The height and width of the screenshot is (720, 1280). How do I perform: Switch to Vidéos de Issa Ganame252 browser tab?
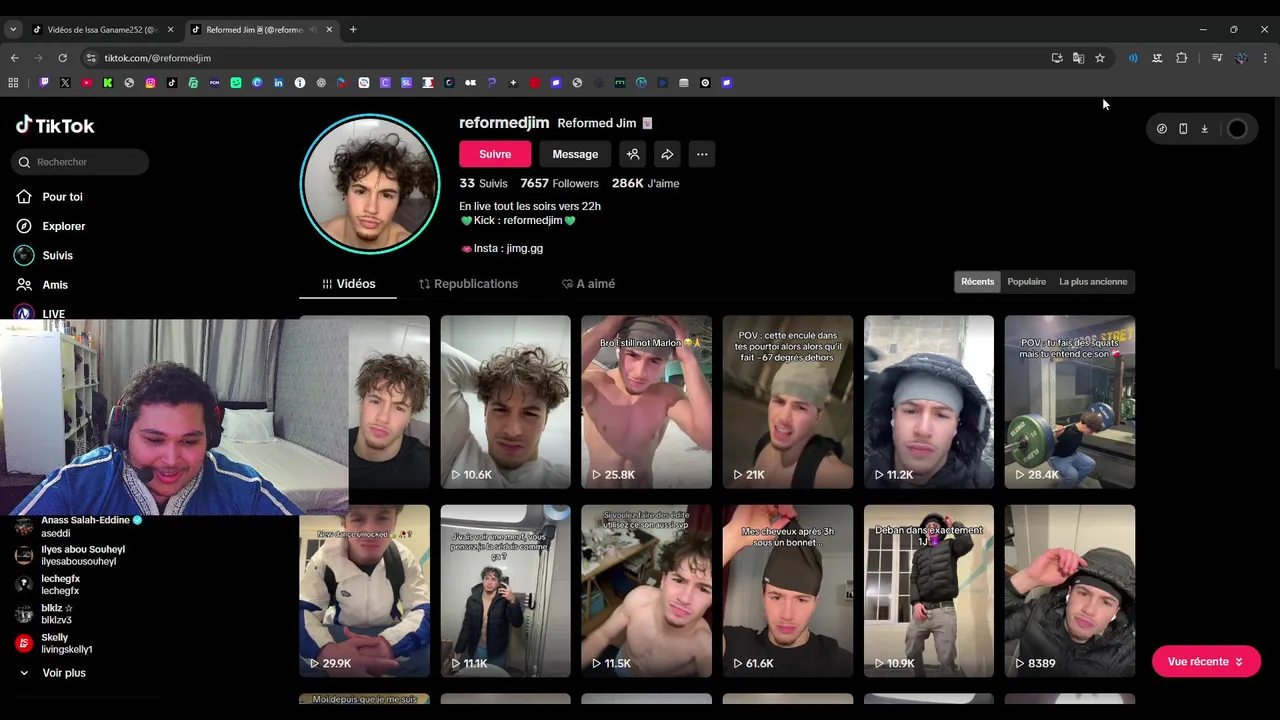tap(103, 30)
